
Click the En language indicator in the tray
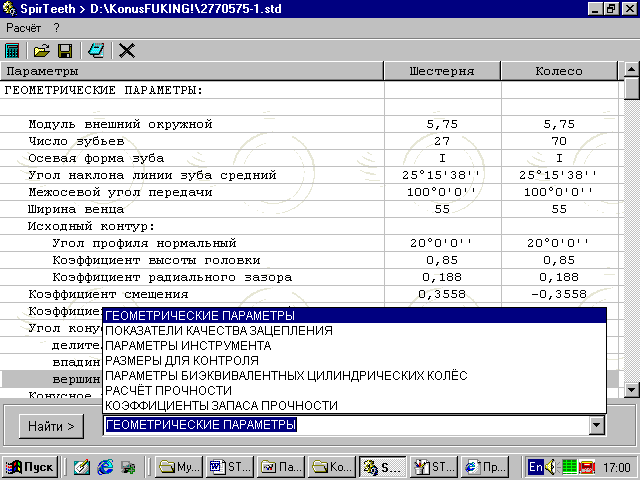[x=536, y=466]
